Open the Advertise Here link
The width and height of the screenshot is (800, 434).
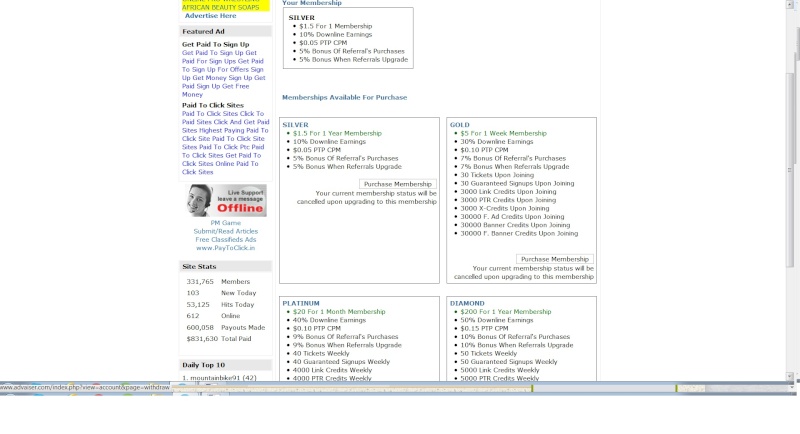(210, 16)
